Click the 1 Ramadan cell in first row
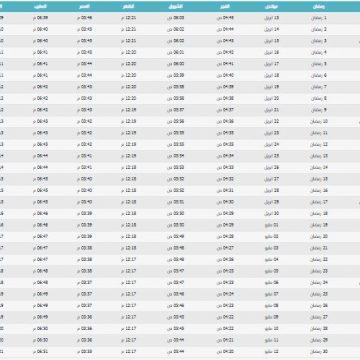Screen dimensions: 360x360 pyautogui.click(x=319, y=18)
